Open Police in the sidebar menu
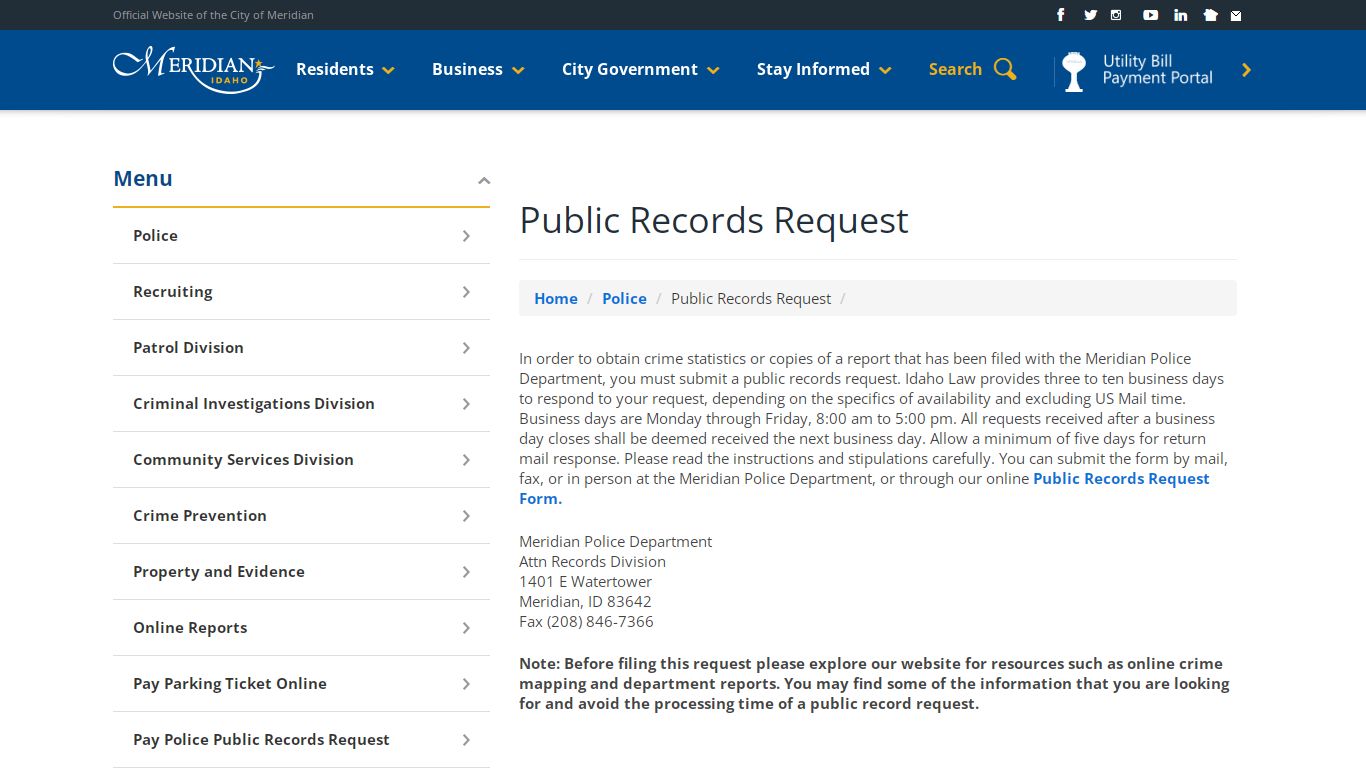This screenshot has height=768, width=1366. (x=301, y=236)
